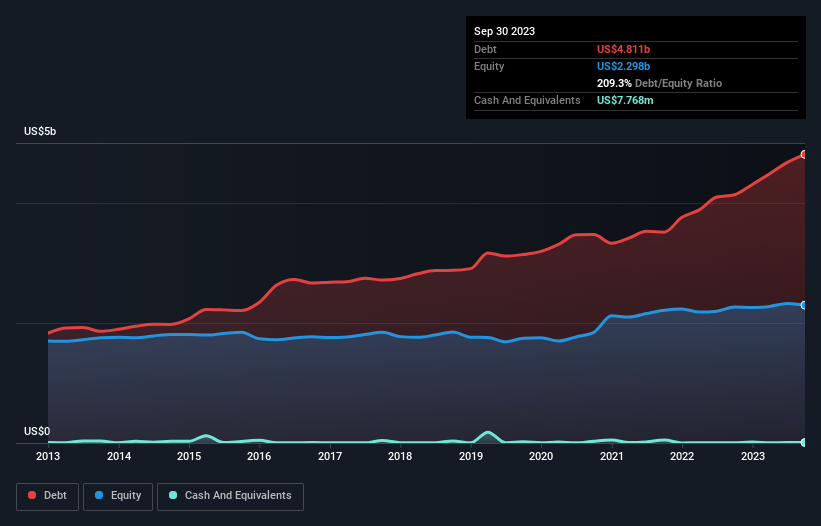Click the red Debt legend dot
Screen dimensions: 821x526
[x=32, y=495]
